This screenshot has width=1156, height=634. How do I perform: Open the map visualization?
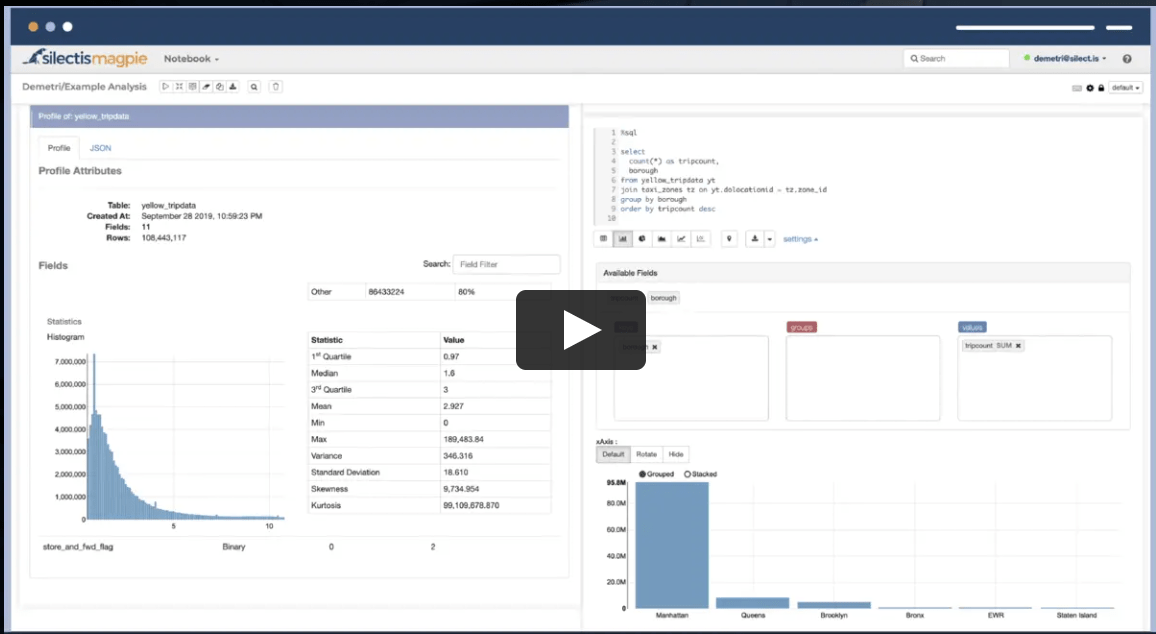[x=729, y=238]
